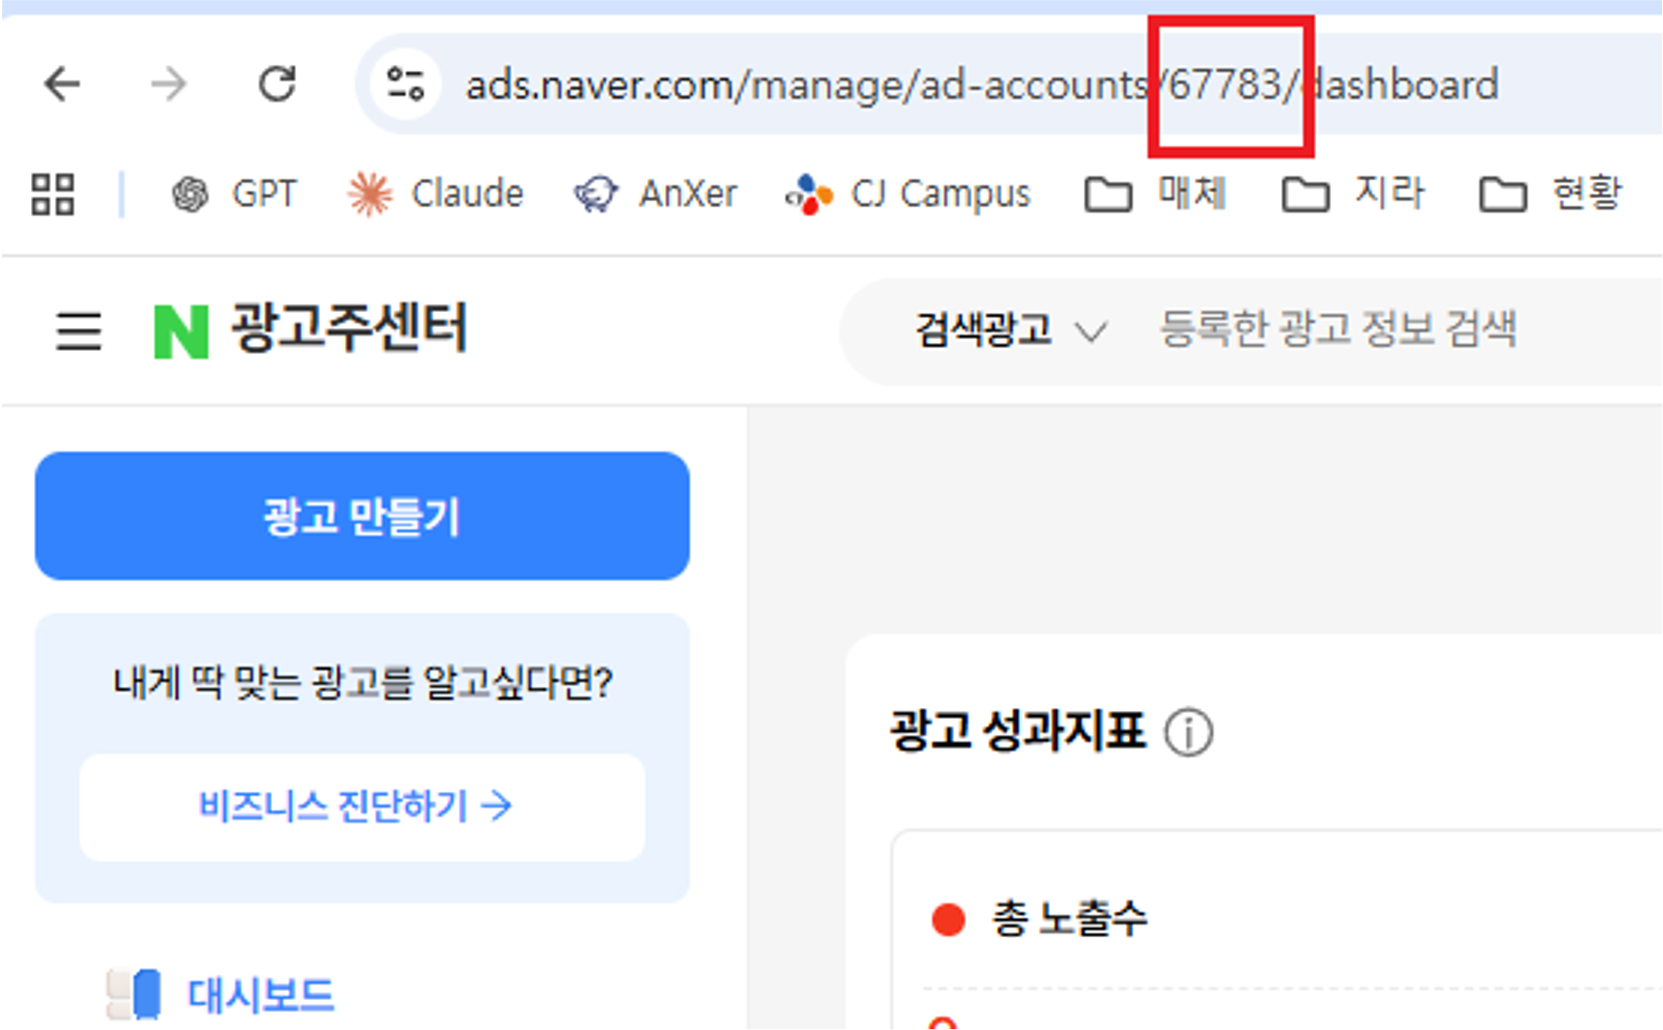This screenshot has width=1663, height=1030.
Task: Click the 대시보드 sidebar icon
Action: [134, 995]
